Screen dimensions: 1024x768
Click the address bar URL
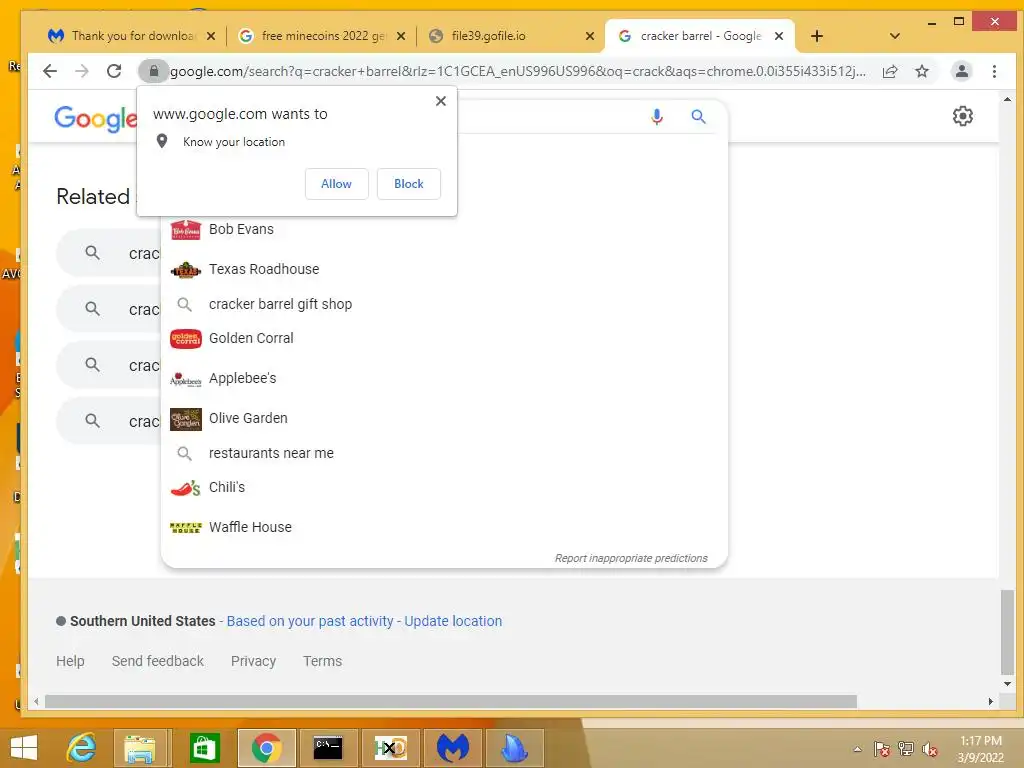pos(517,71)
